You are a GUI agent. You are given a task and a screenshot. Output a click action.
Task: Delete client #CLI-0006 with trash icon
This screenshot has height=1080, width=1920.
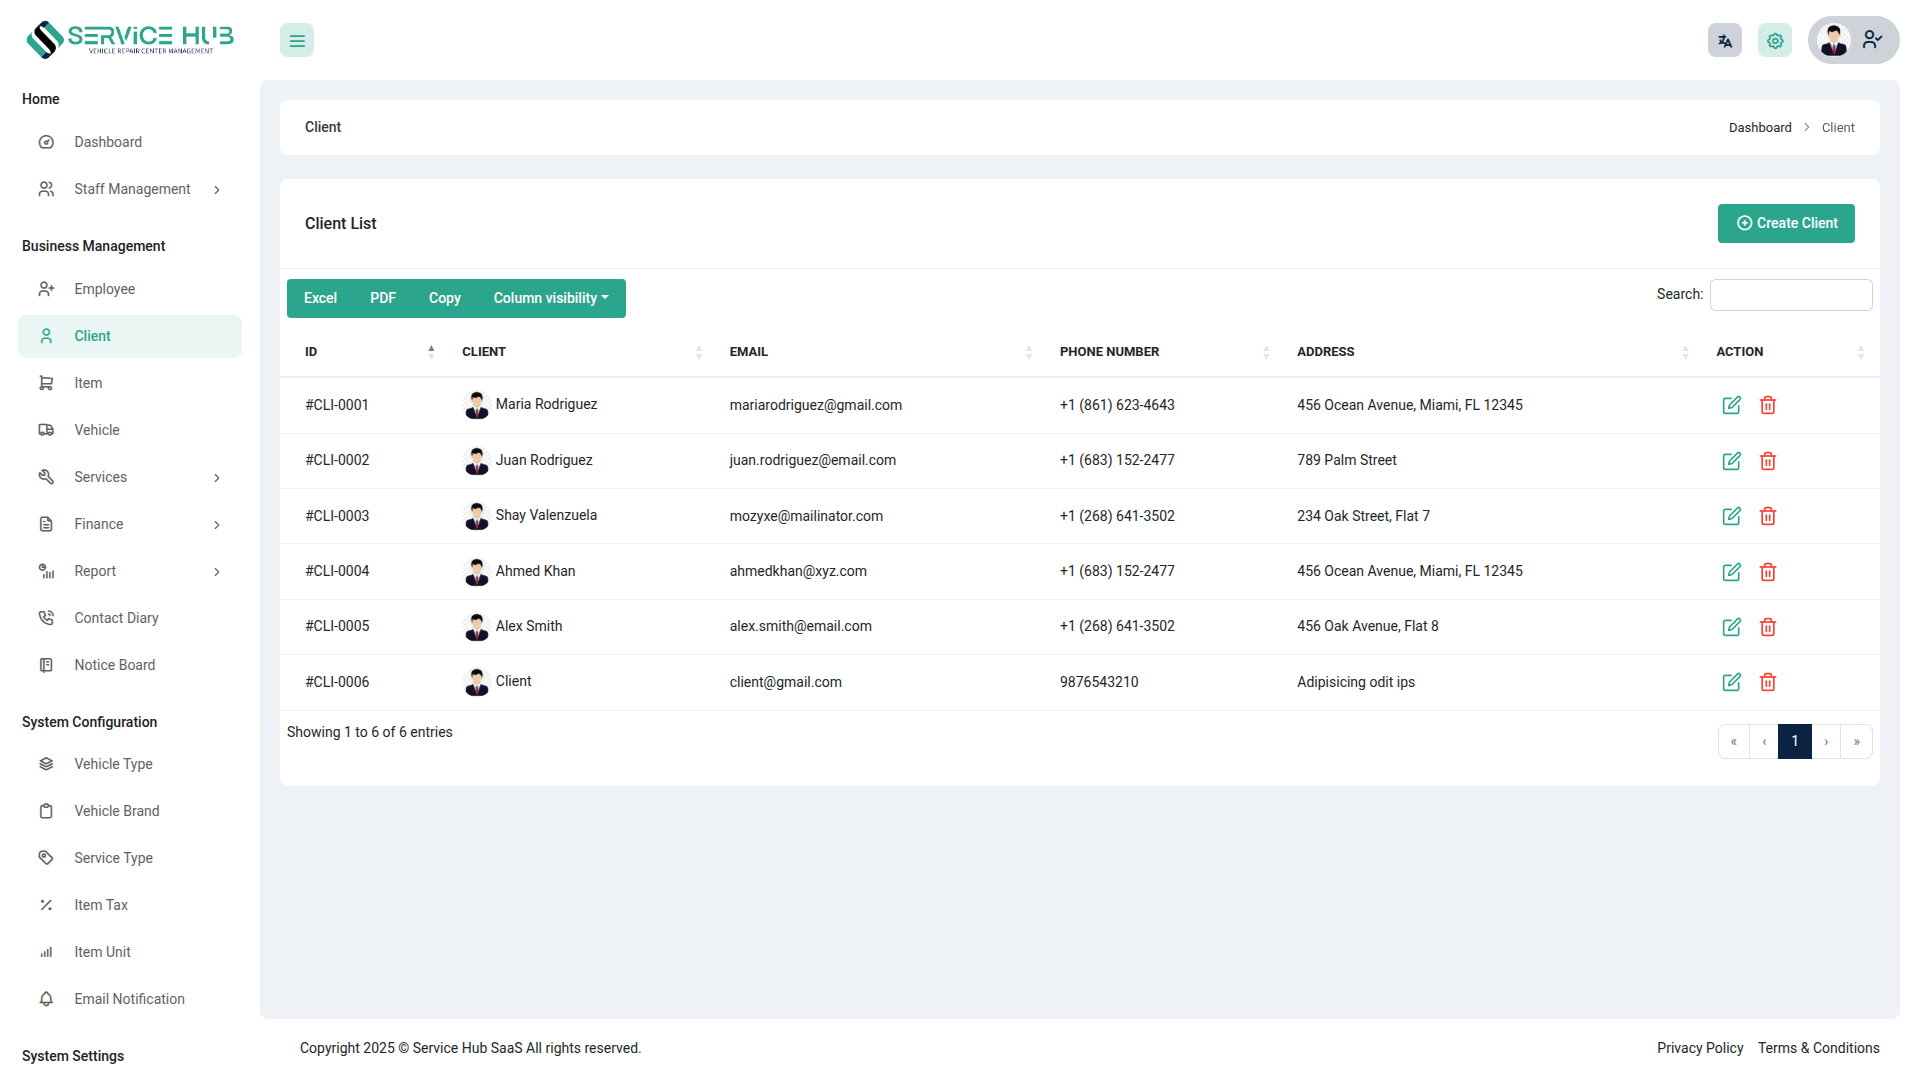point(1767,682)
